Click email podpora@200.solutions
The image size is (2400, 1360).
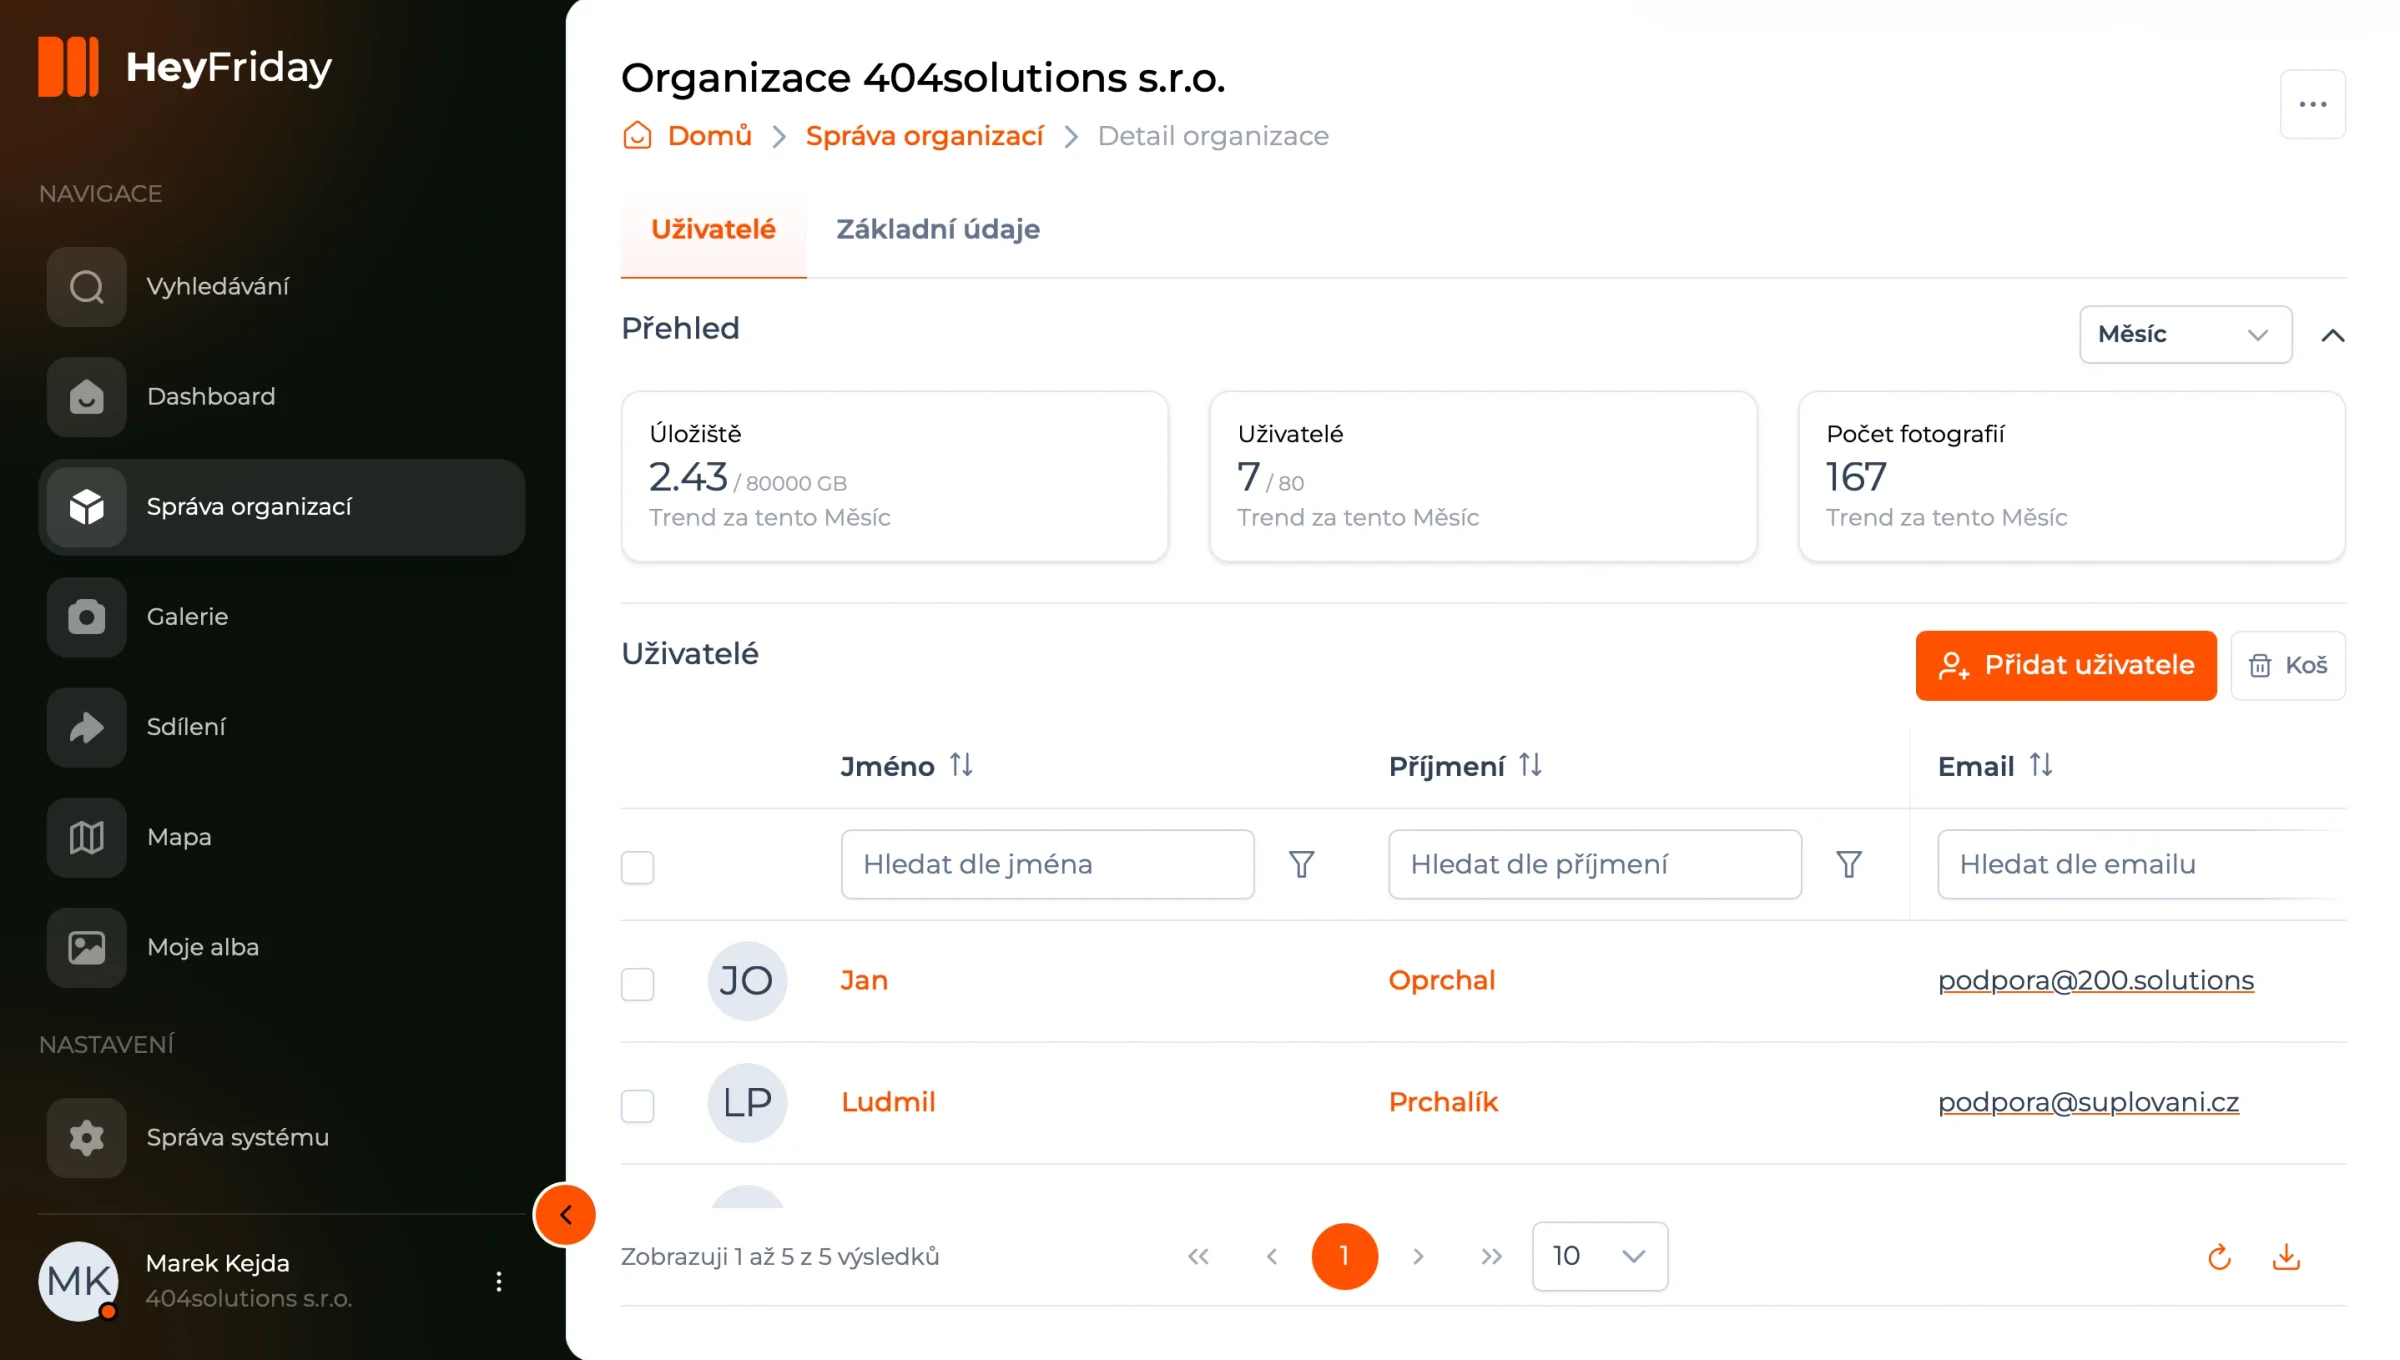coord(2096,980)
